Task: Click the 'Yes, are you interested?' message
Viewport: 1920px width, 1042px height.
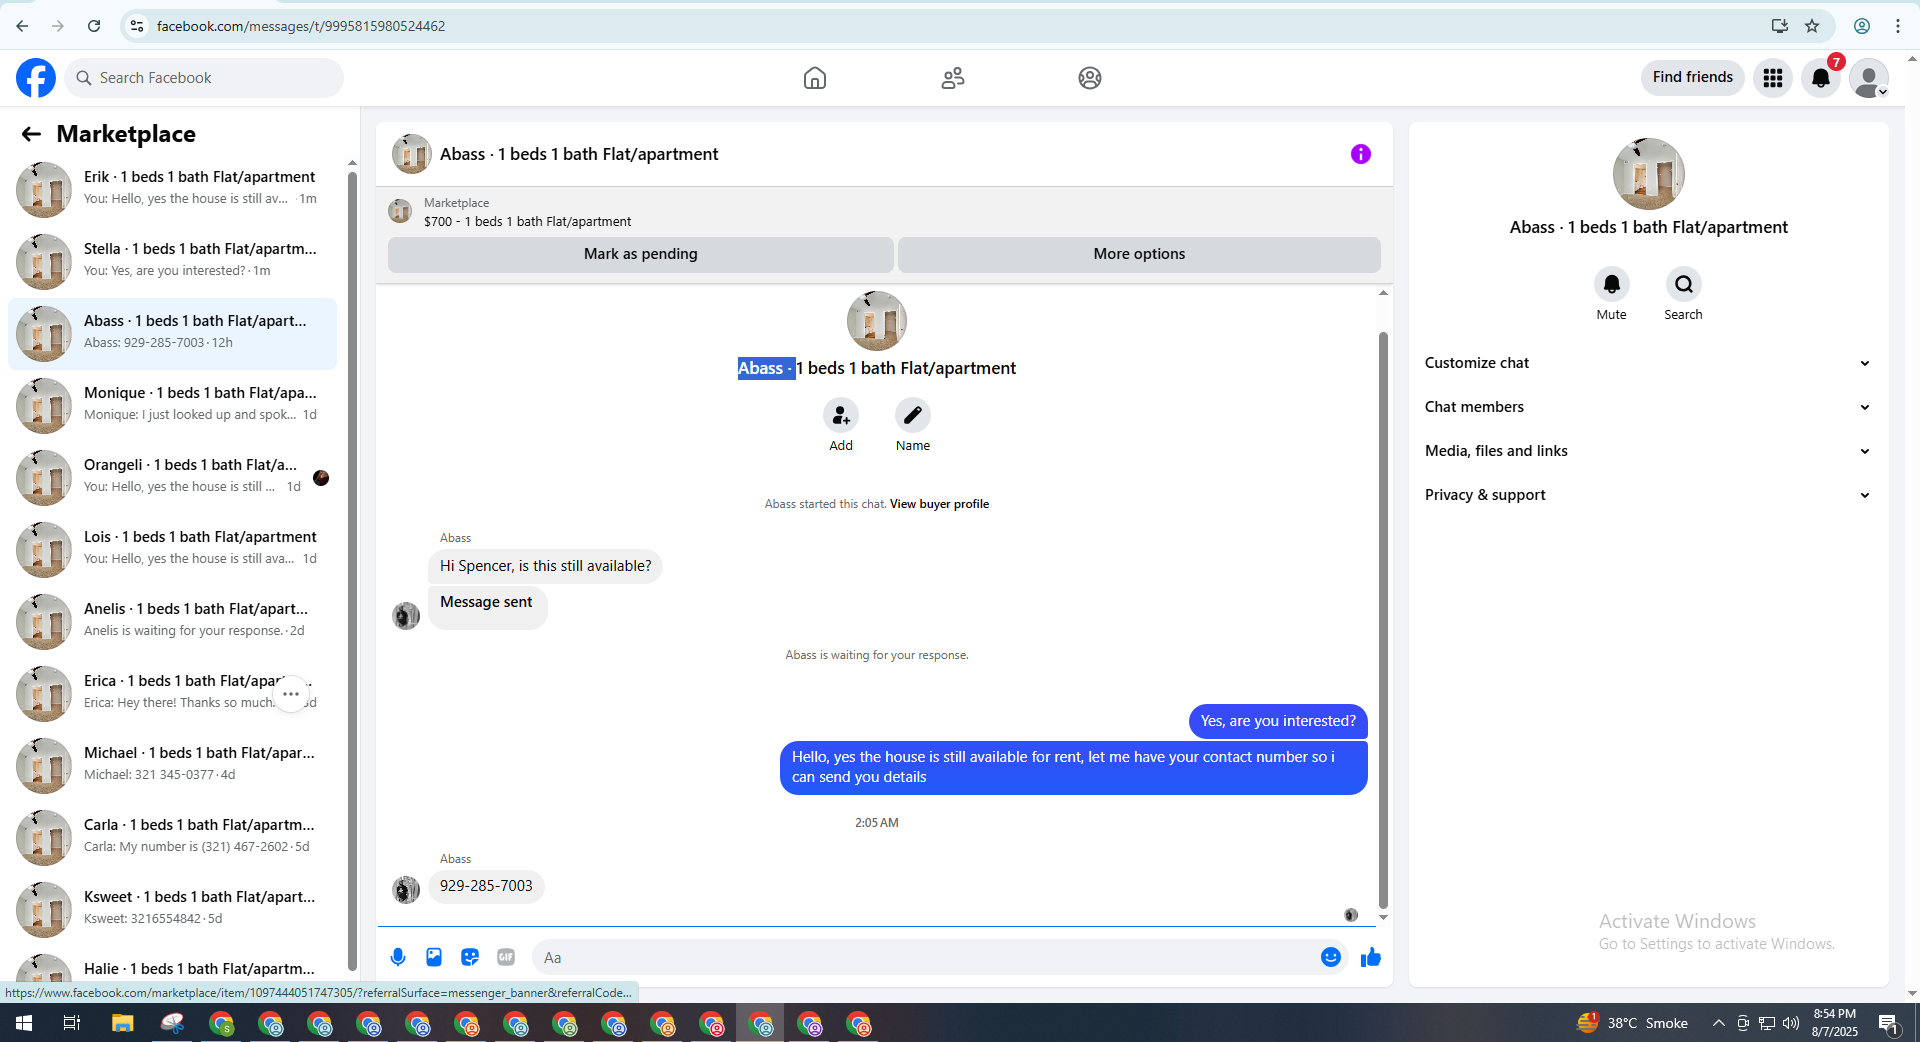Action: click(x=1278, y=721)
